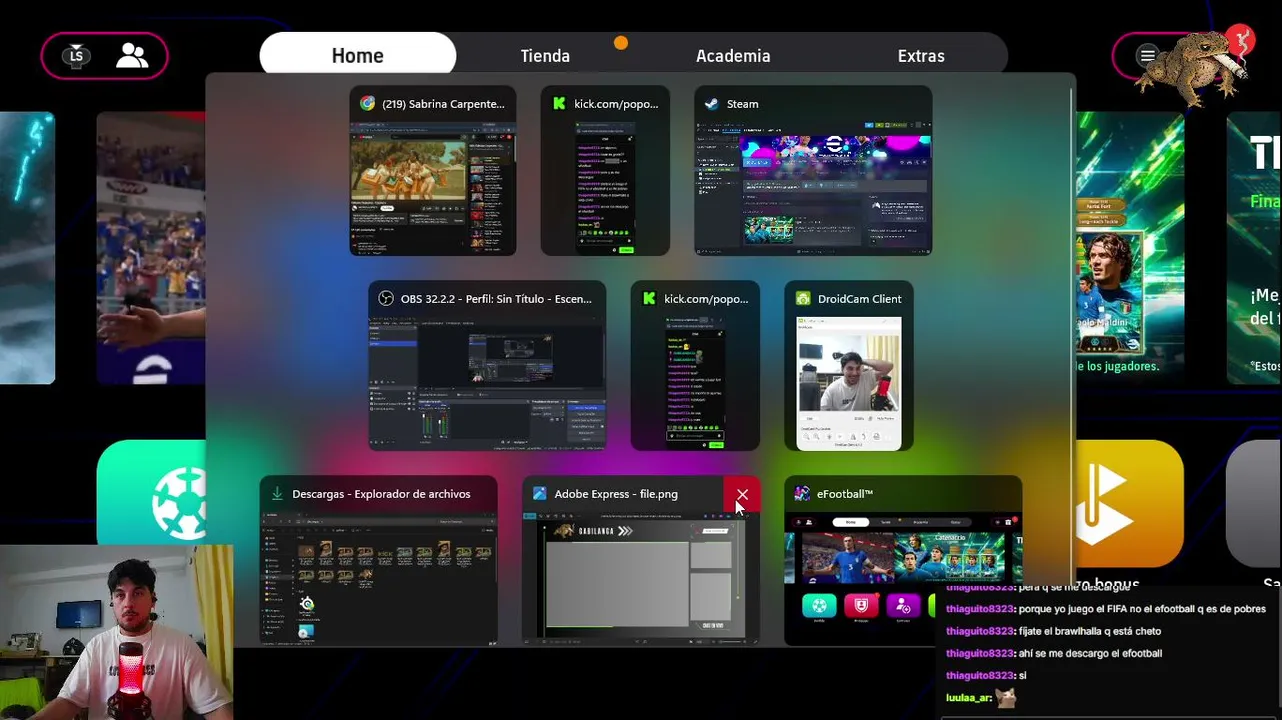Image resolution: width=1282 pixels, height=720 pixels.
Task: Click the LS controller icon
Action: pos(77,56)
